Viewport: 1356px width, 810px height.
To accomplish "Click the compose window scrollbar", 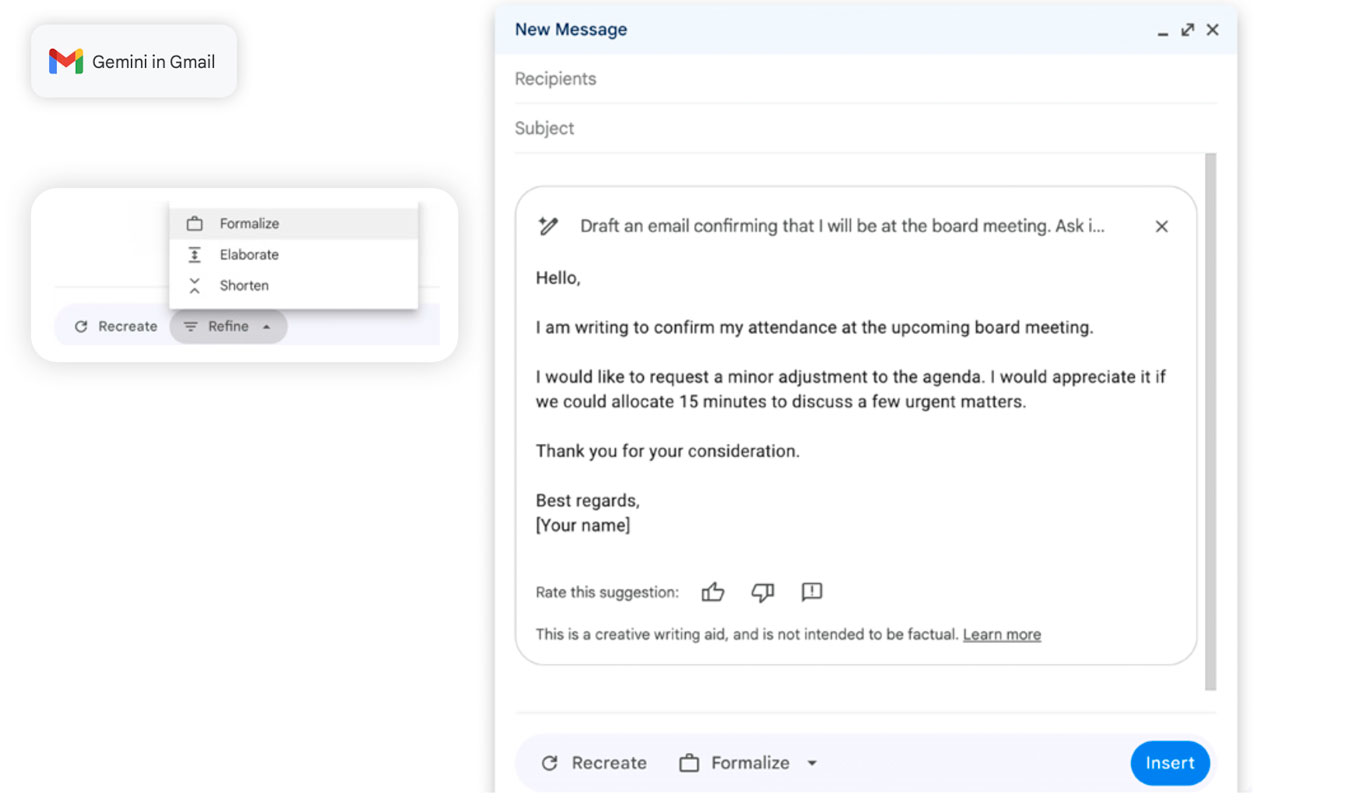I will click(1211, 421).
